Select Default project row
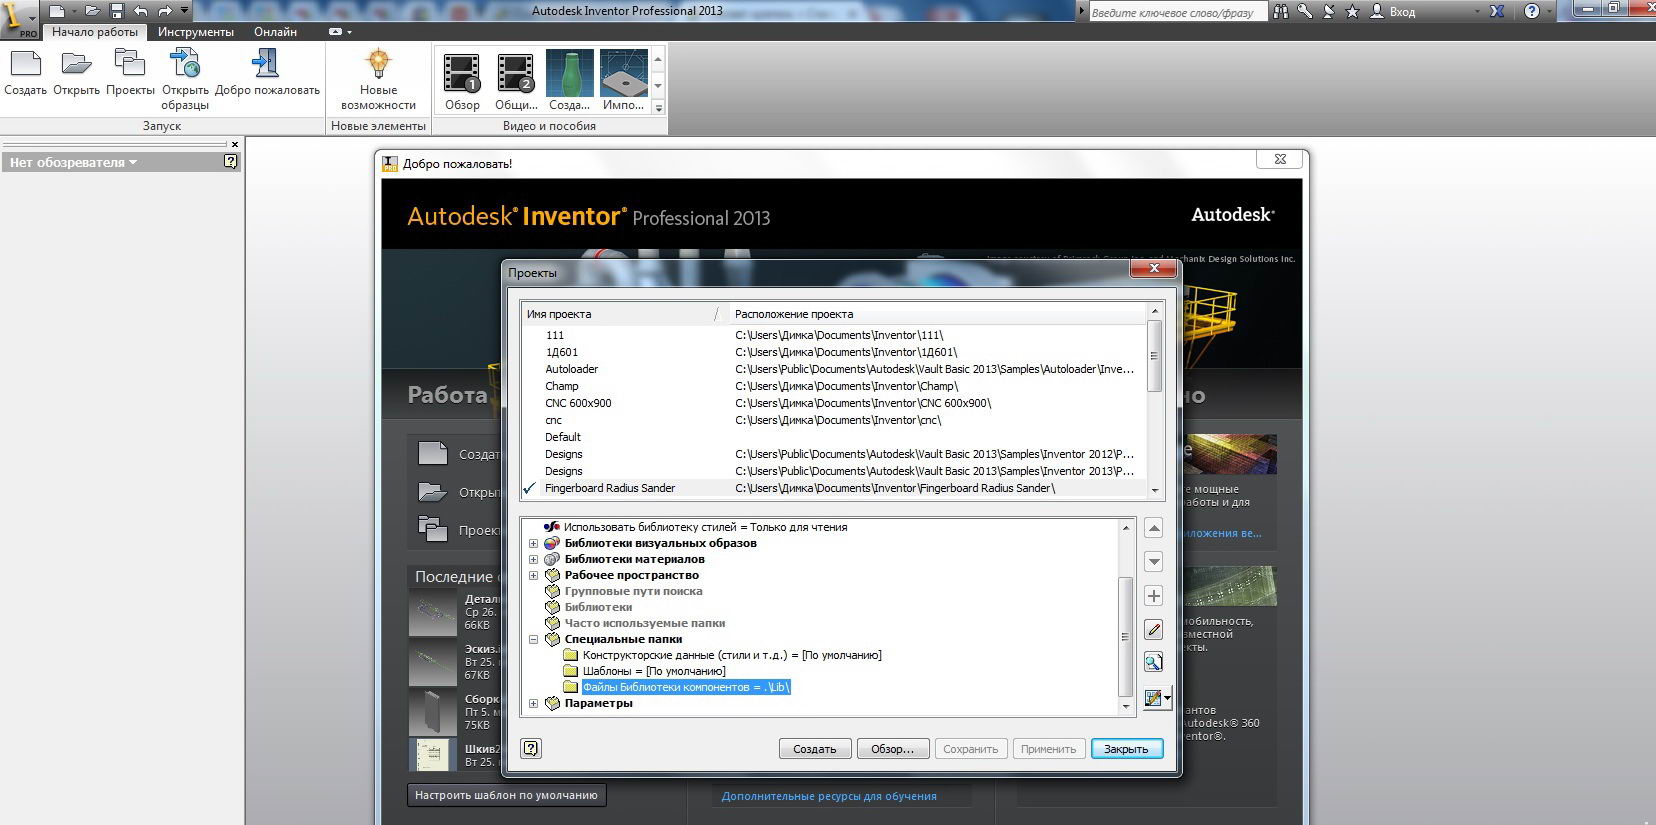Screen dimensions: 1656x825 coord(833,437)
